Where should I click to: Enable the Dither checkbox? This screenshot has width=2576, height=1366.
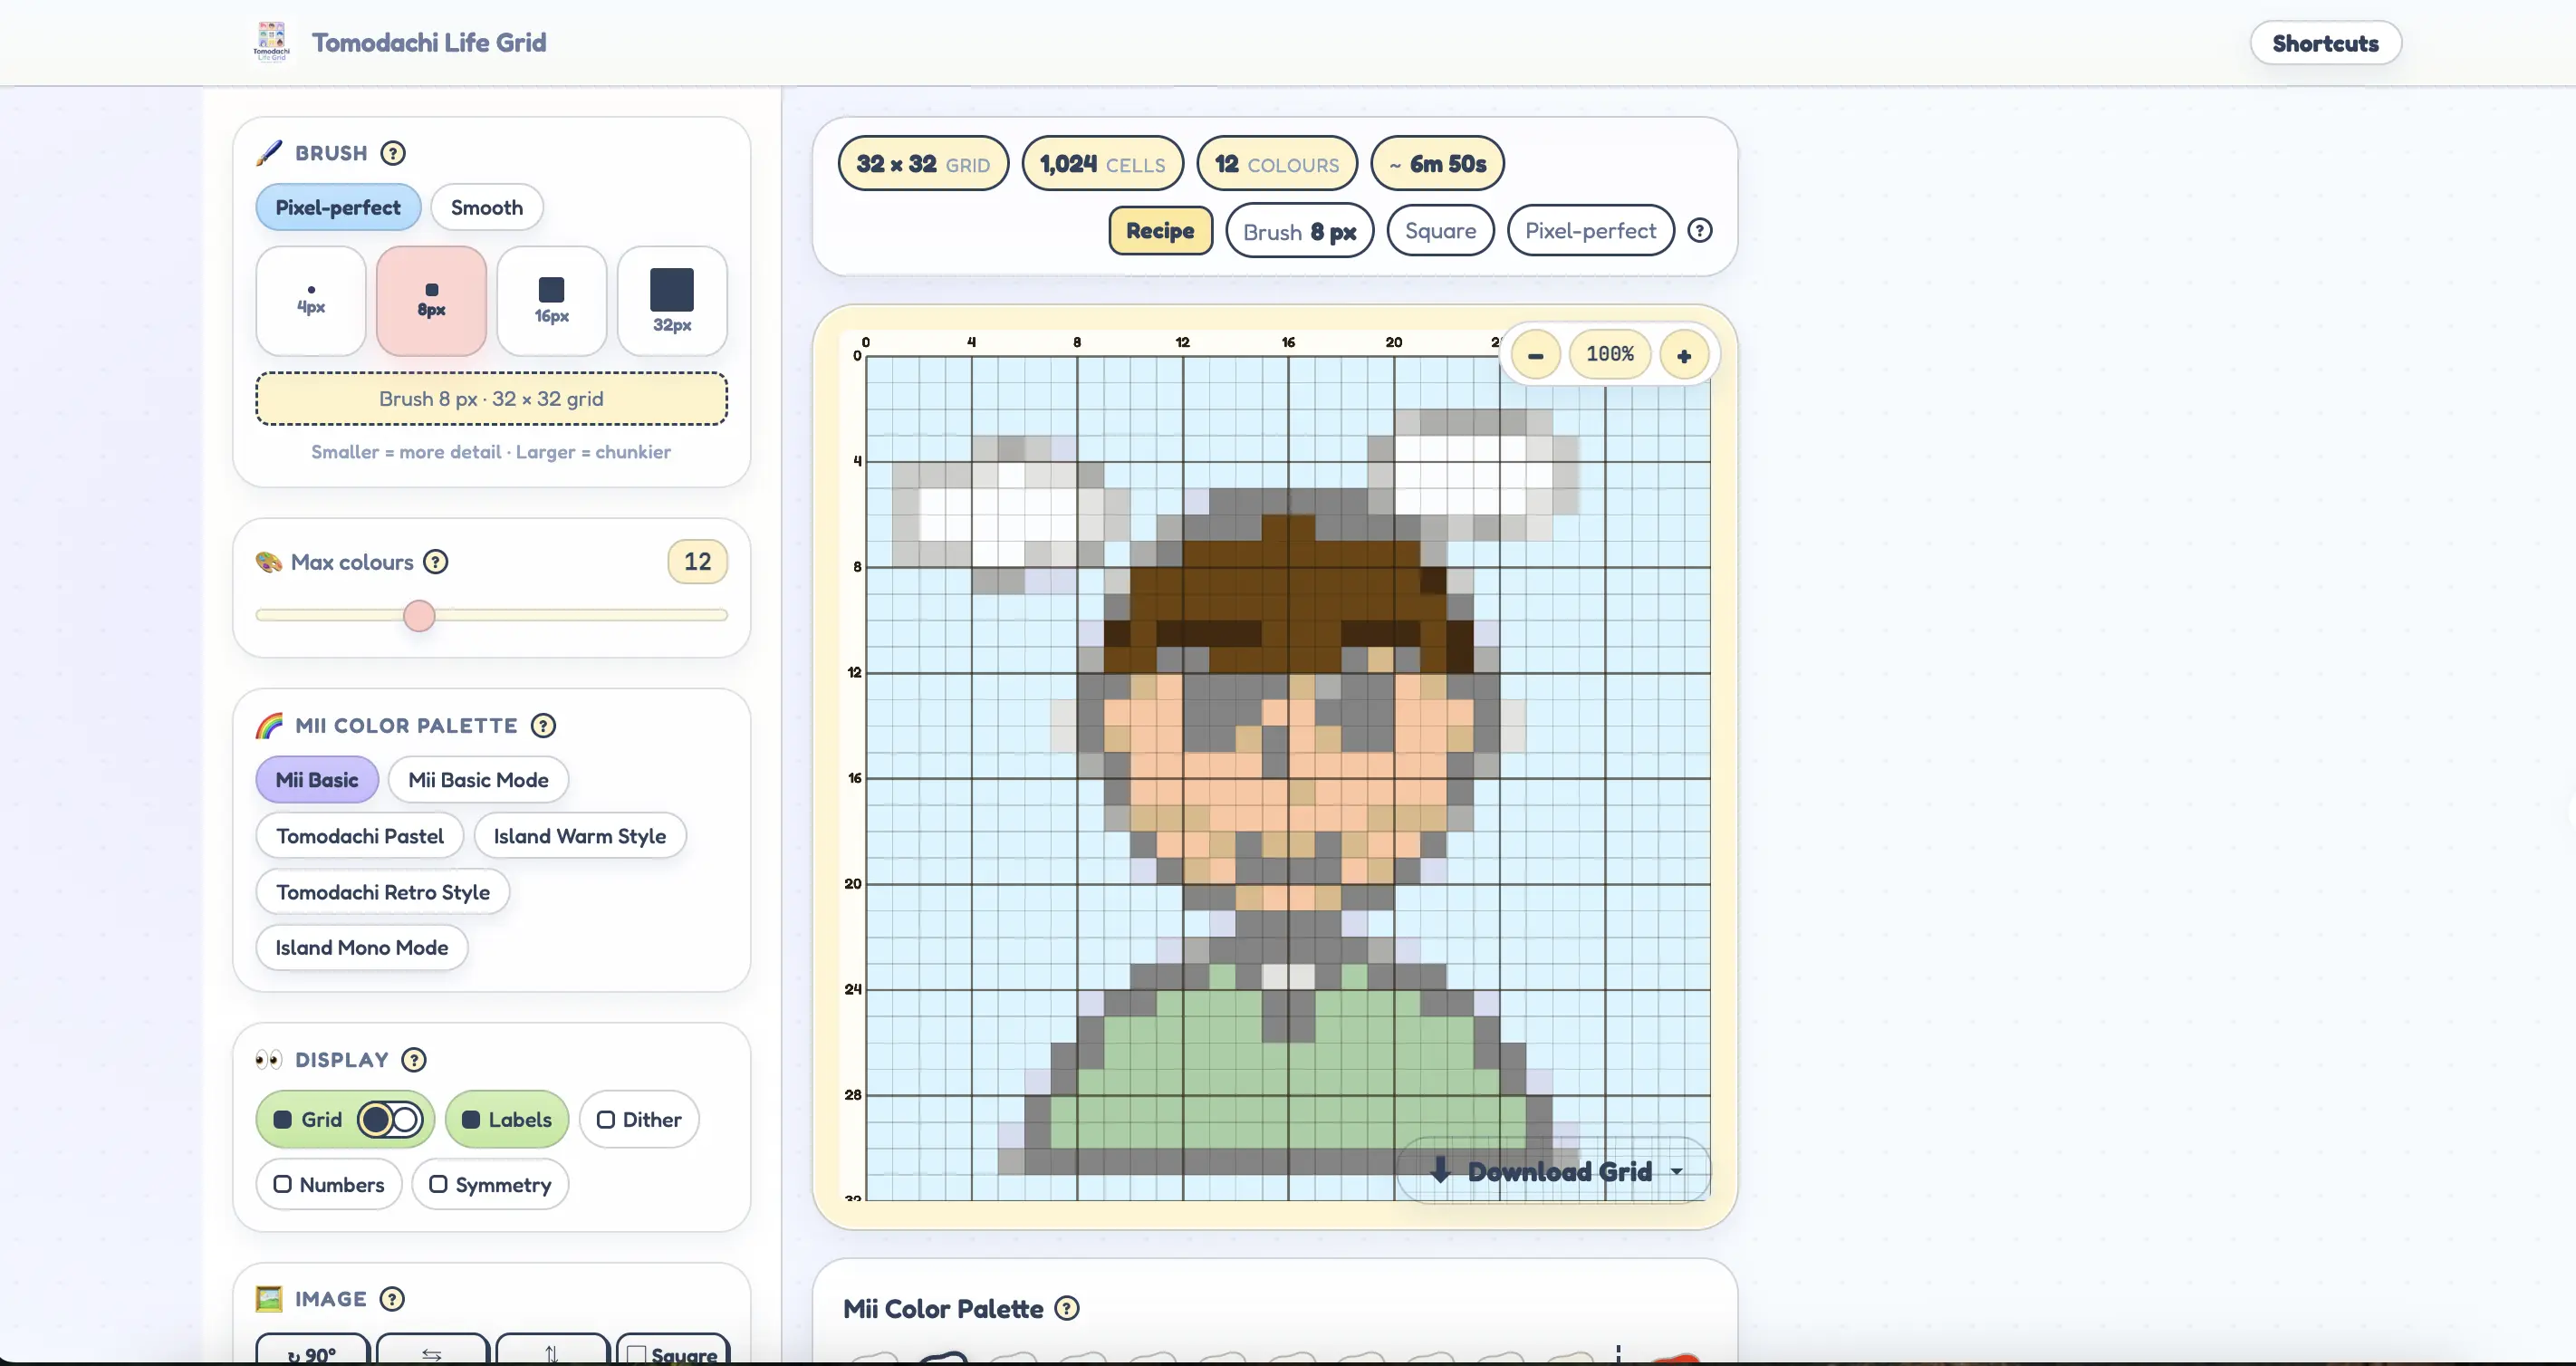click(x=606, y=1120)
